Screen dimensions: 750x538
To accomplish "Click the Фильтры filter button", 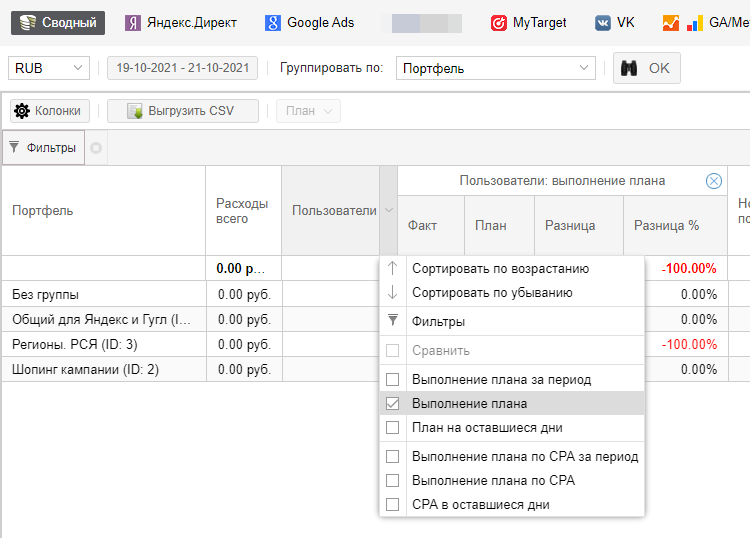I will click(x=44, y=148).
